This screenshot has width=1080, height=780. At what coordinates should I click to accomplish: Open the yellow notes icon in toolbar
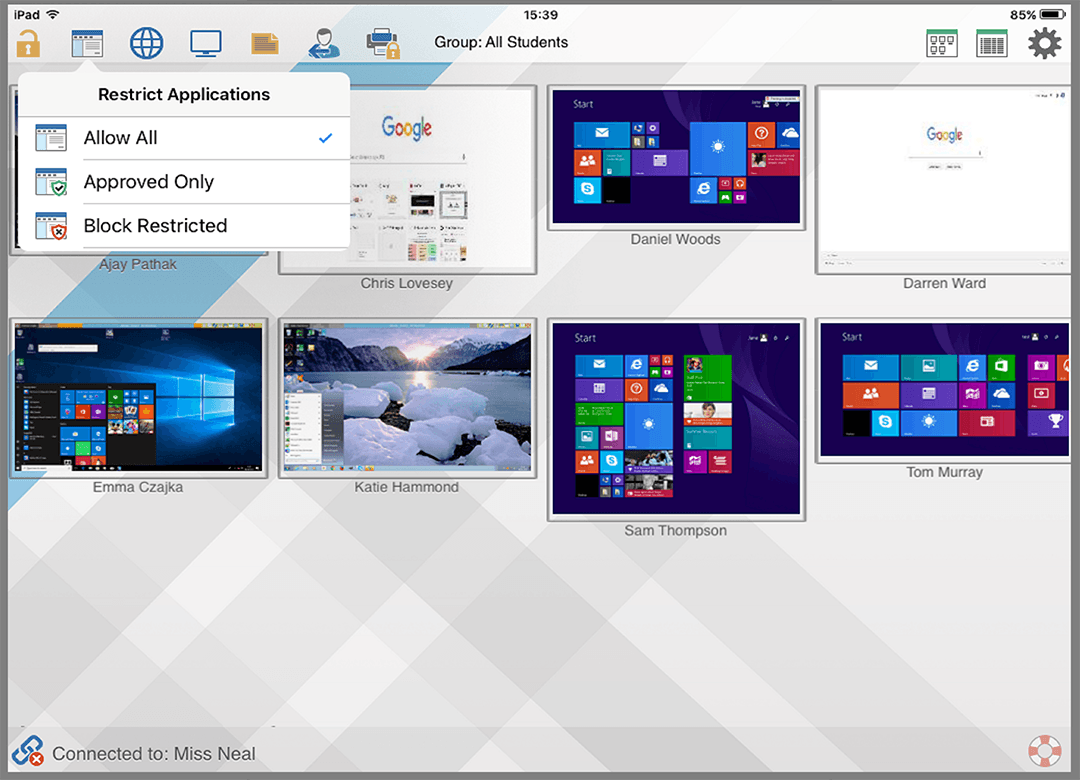265,44
